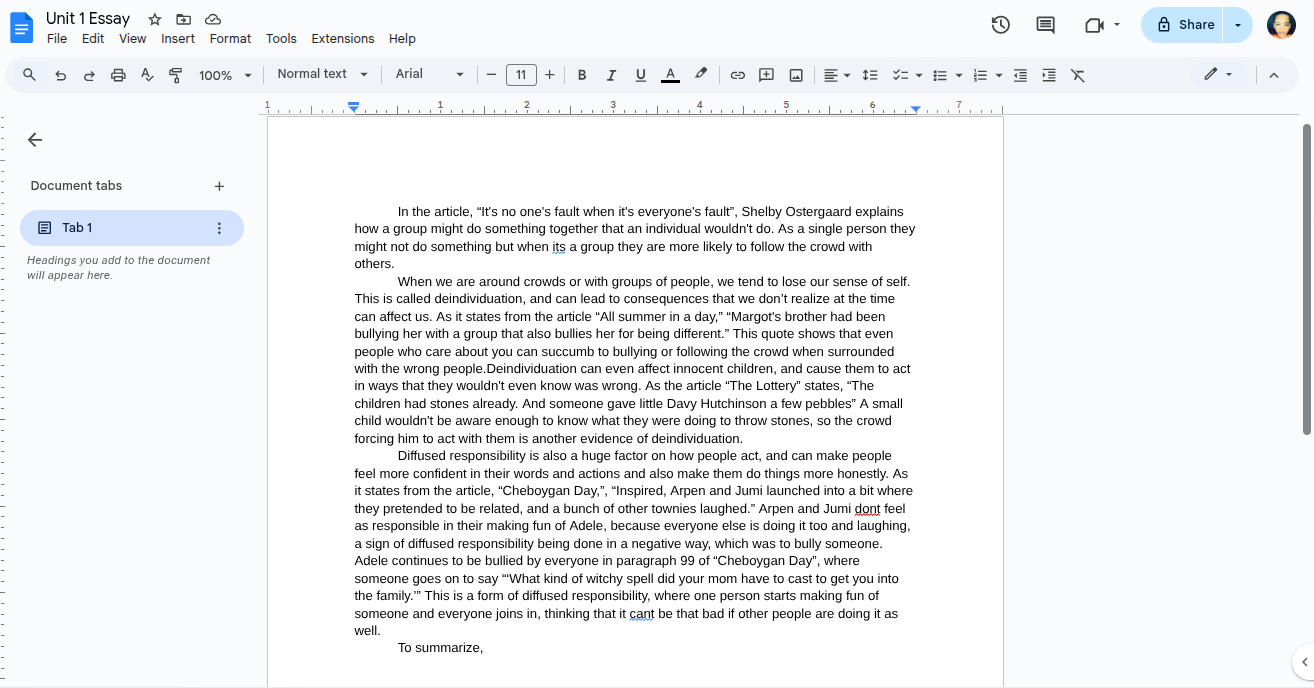Image resolution: width=1314 pixels, height=688 pixels.
Task: Open the comments panel icon
Action: 1045,25
